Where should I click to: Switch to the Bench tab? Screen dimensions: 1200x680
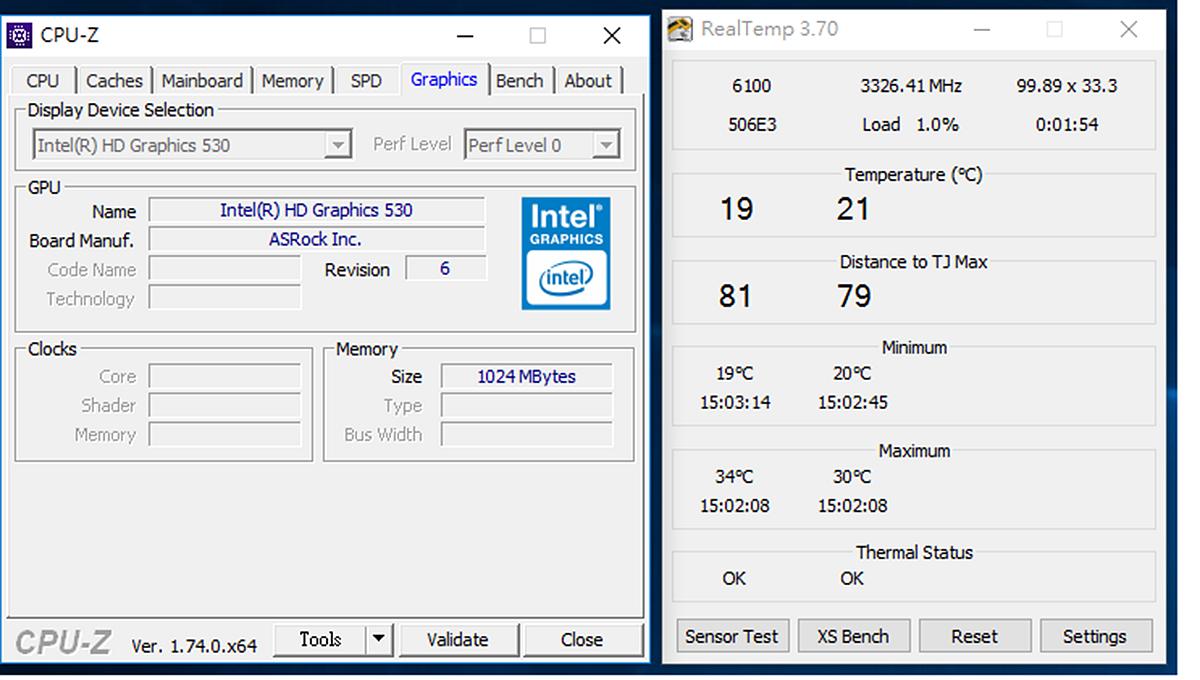(520, 81)
